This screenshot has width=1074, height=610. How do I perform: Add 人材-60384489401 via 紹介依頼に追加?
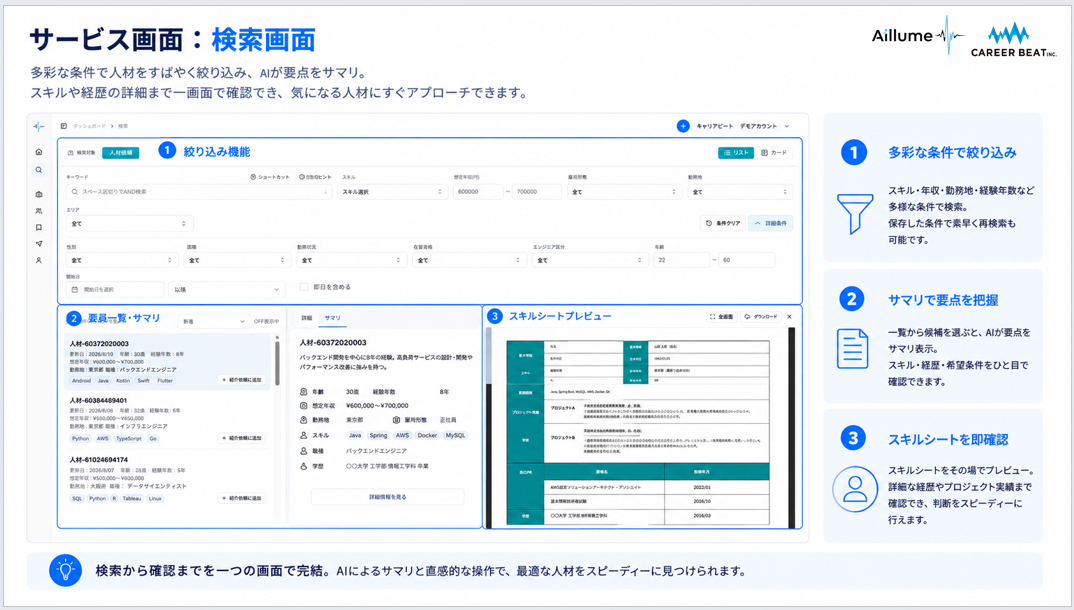tap(242, 438)
